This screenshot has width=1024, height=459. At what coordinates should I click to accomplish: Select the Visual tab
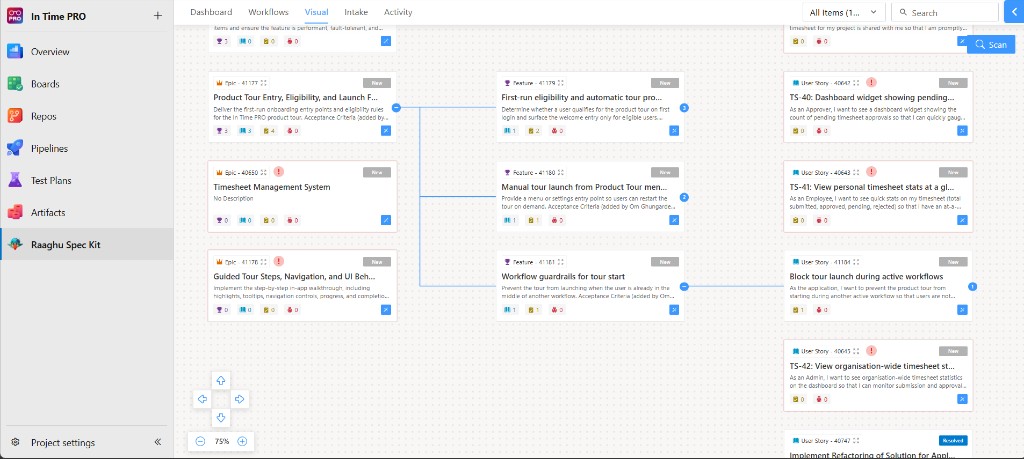(x=316, y=12)
